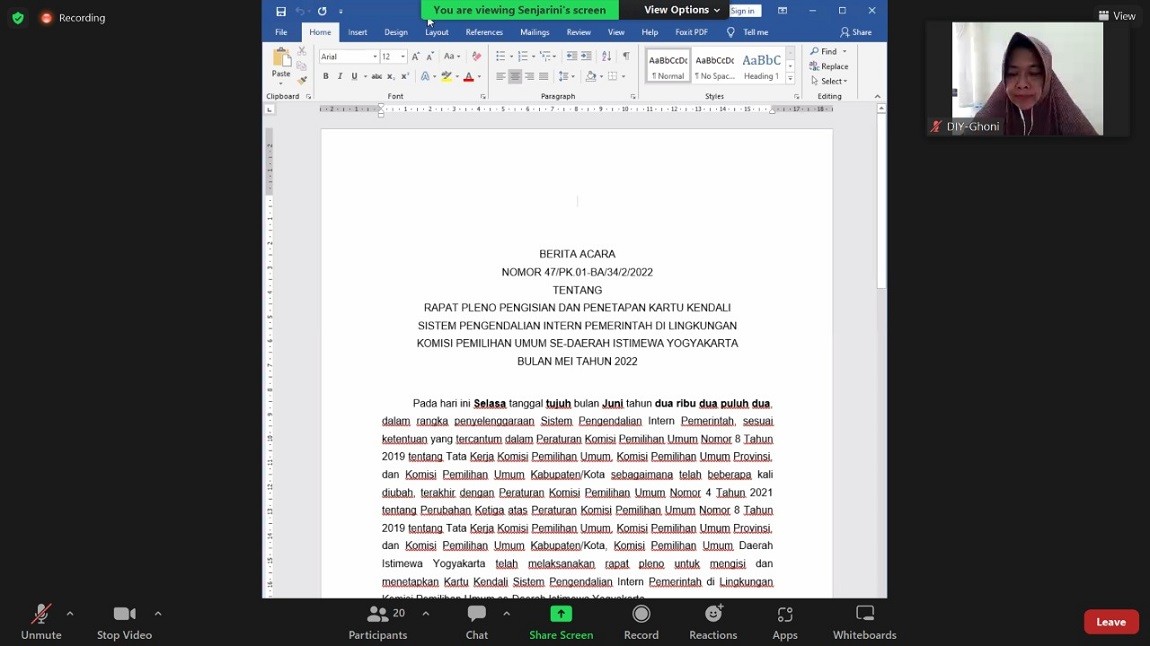1150x646 pixels.
Task: Switch to the Insert ribbon tab
Action: point(357,32)
